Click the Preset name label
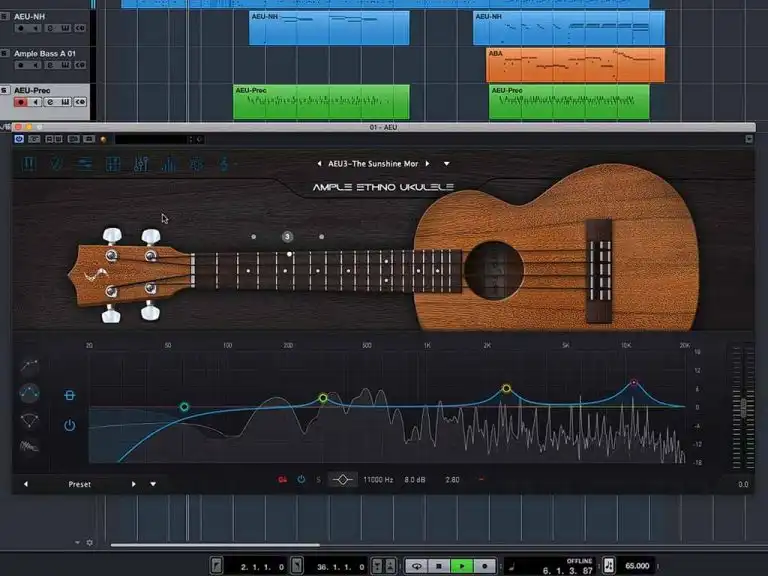768x576 pixels. [x=79, y=484]
